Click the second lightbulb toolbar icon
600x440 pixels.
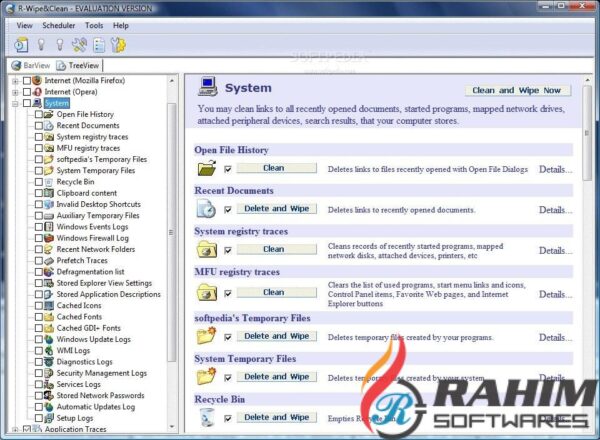point(60,45)
